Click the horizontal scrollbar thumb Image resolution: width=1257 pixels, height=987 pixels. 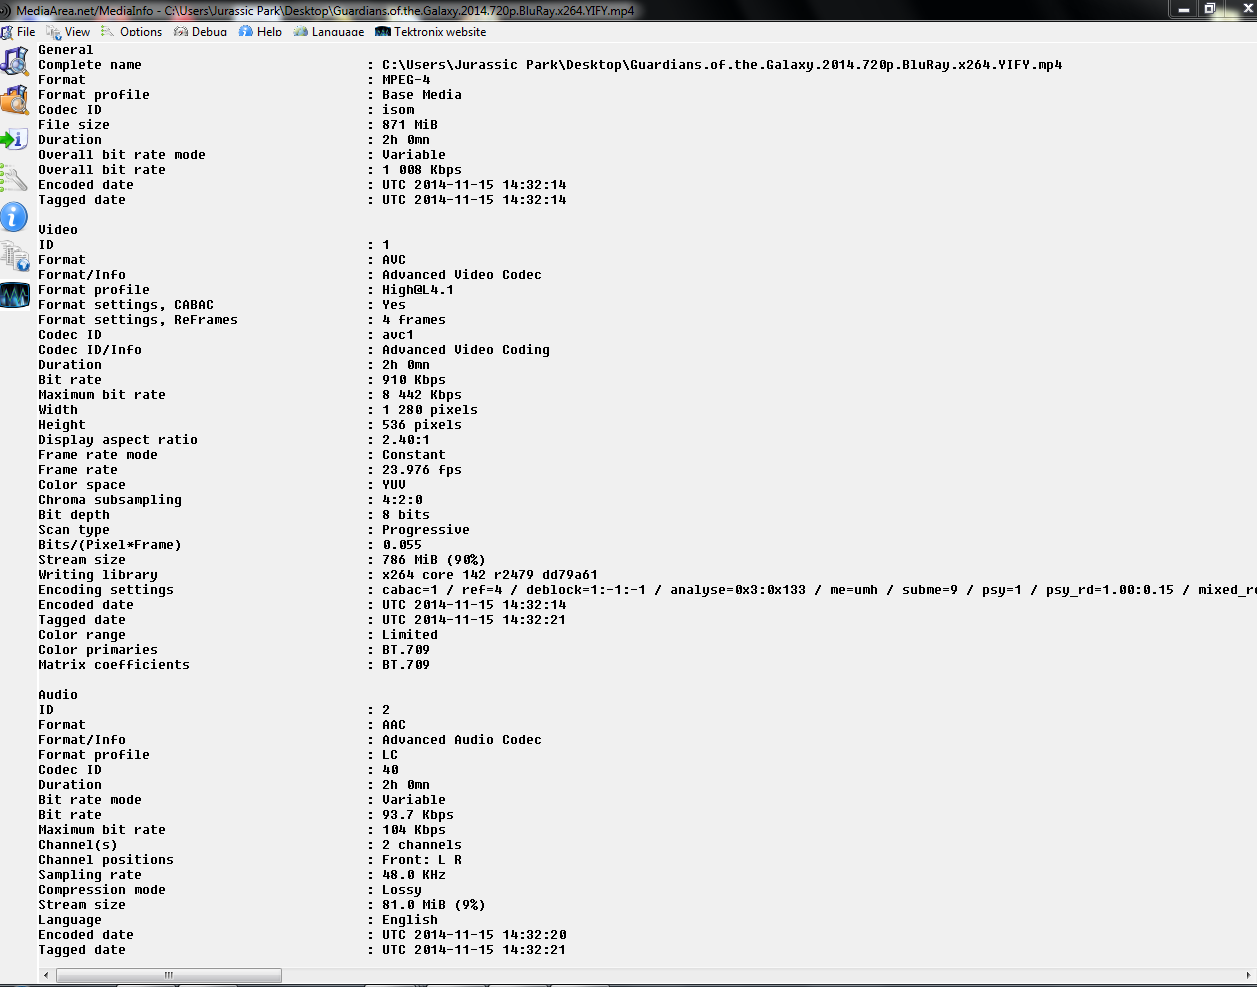pos(168,975)
